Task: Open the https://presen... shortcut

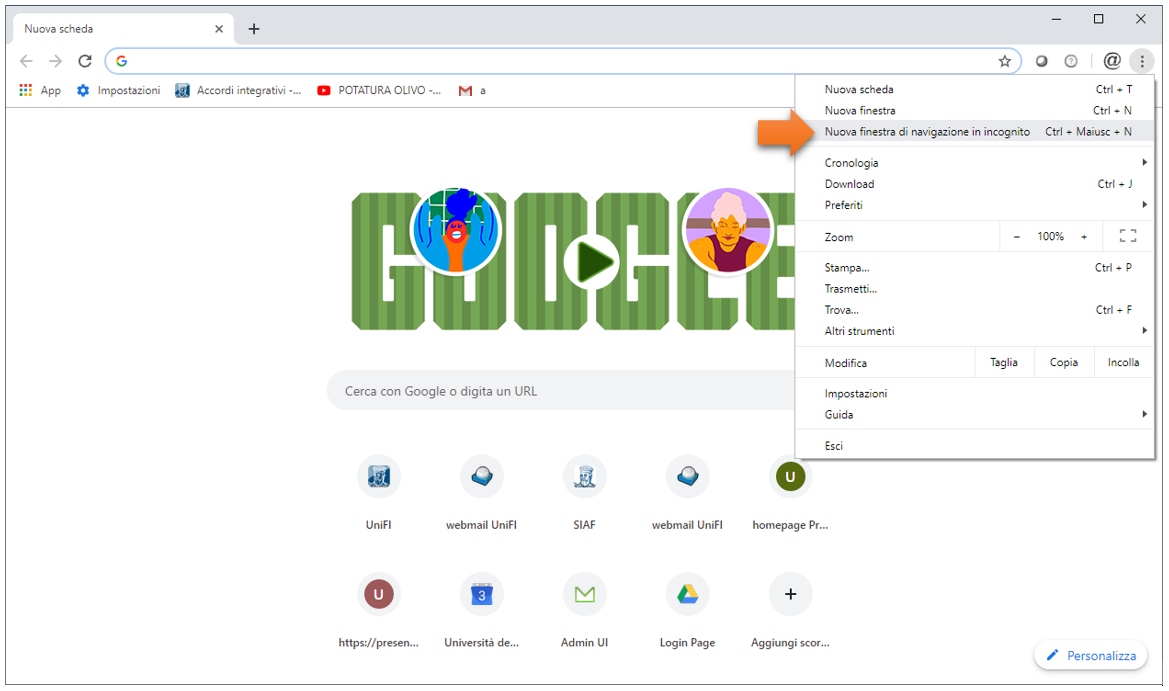Action: (x=378, y=610)
